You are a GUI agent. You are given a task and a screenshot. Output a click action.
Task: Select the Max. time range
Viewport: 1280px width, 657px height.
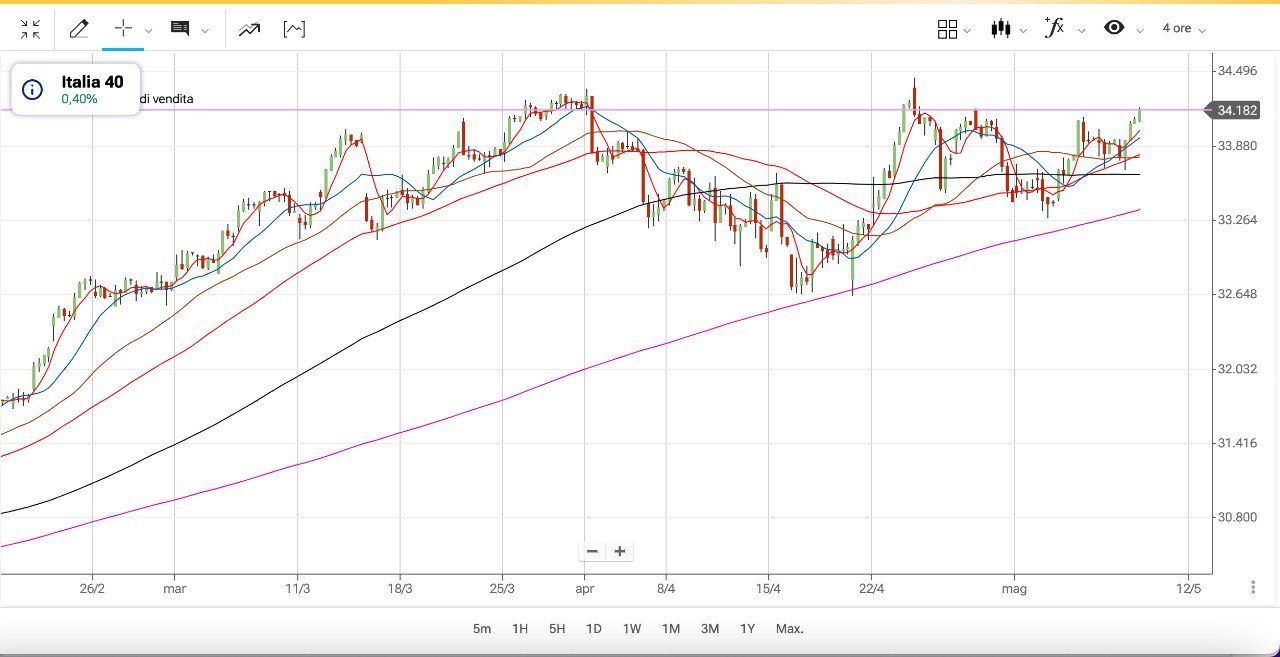789,629
